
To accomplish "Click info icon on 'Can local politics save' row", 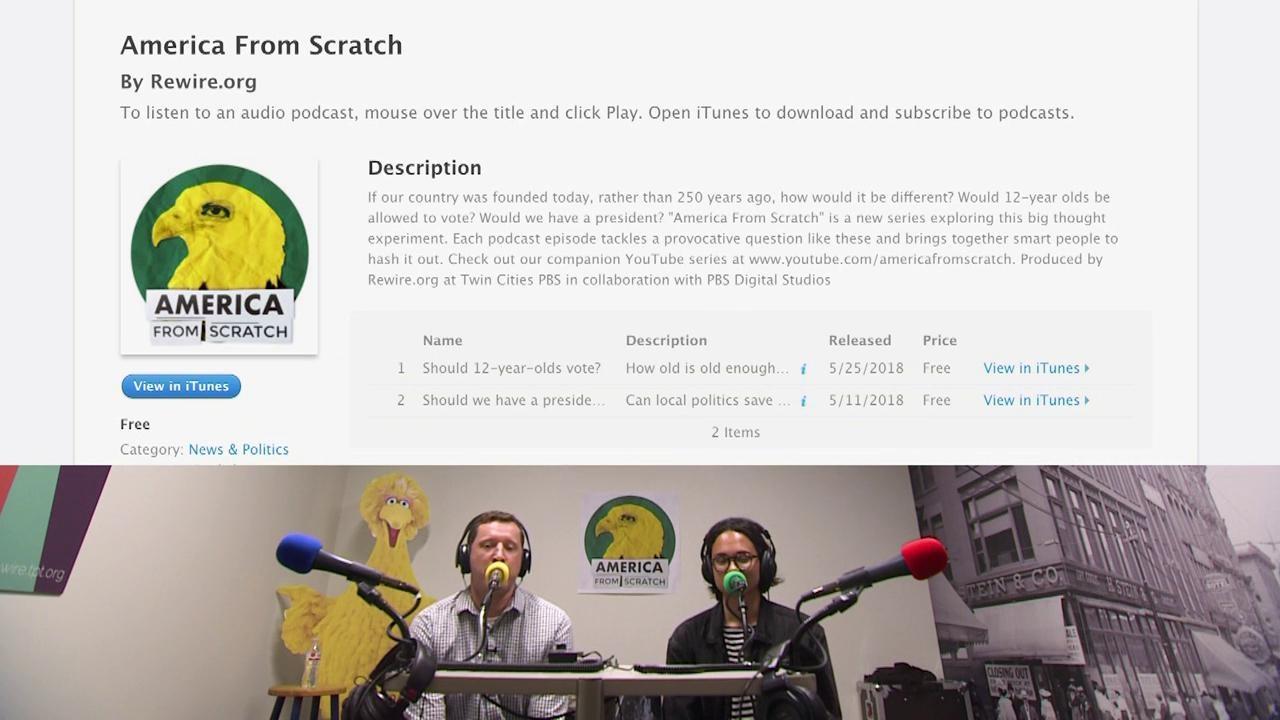I will pyautogui.click(x=803, y=401).
